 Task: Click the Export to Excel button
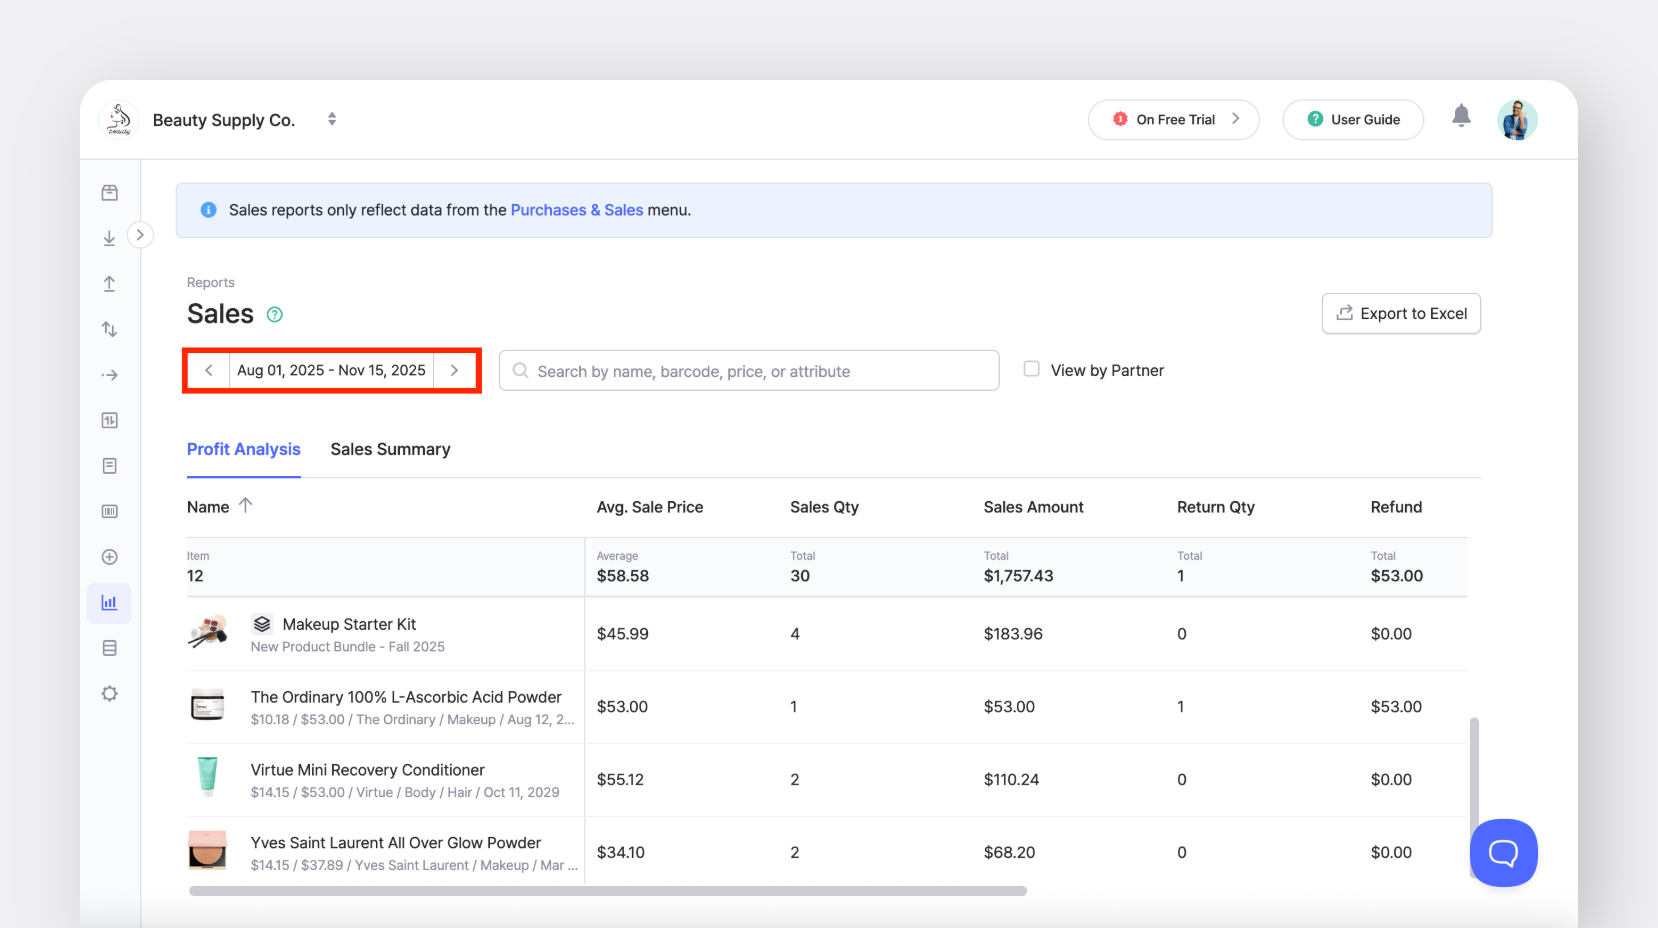point(1400,313)
